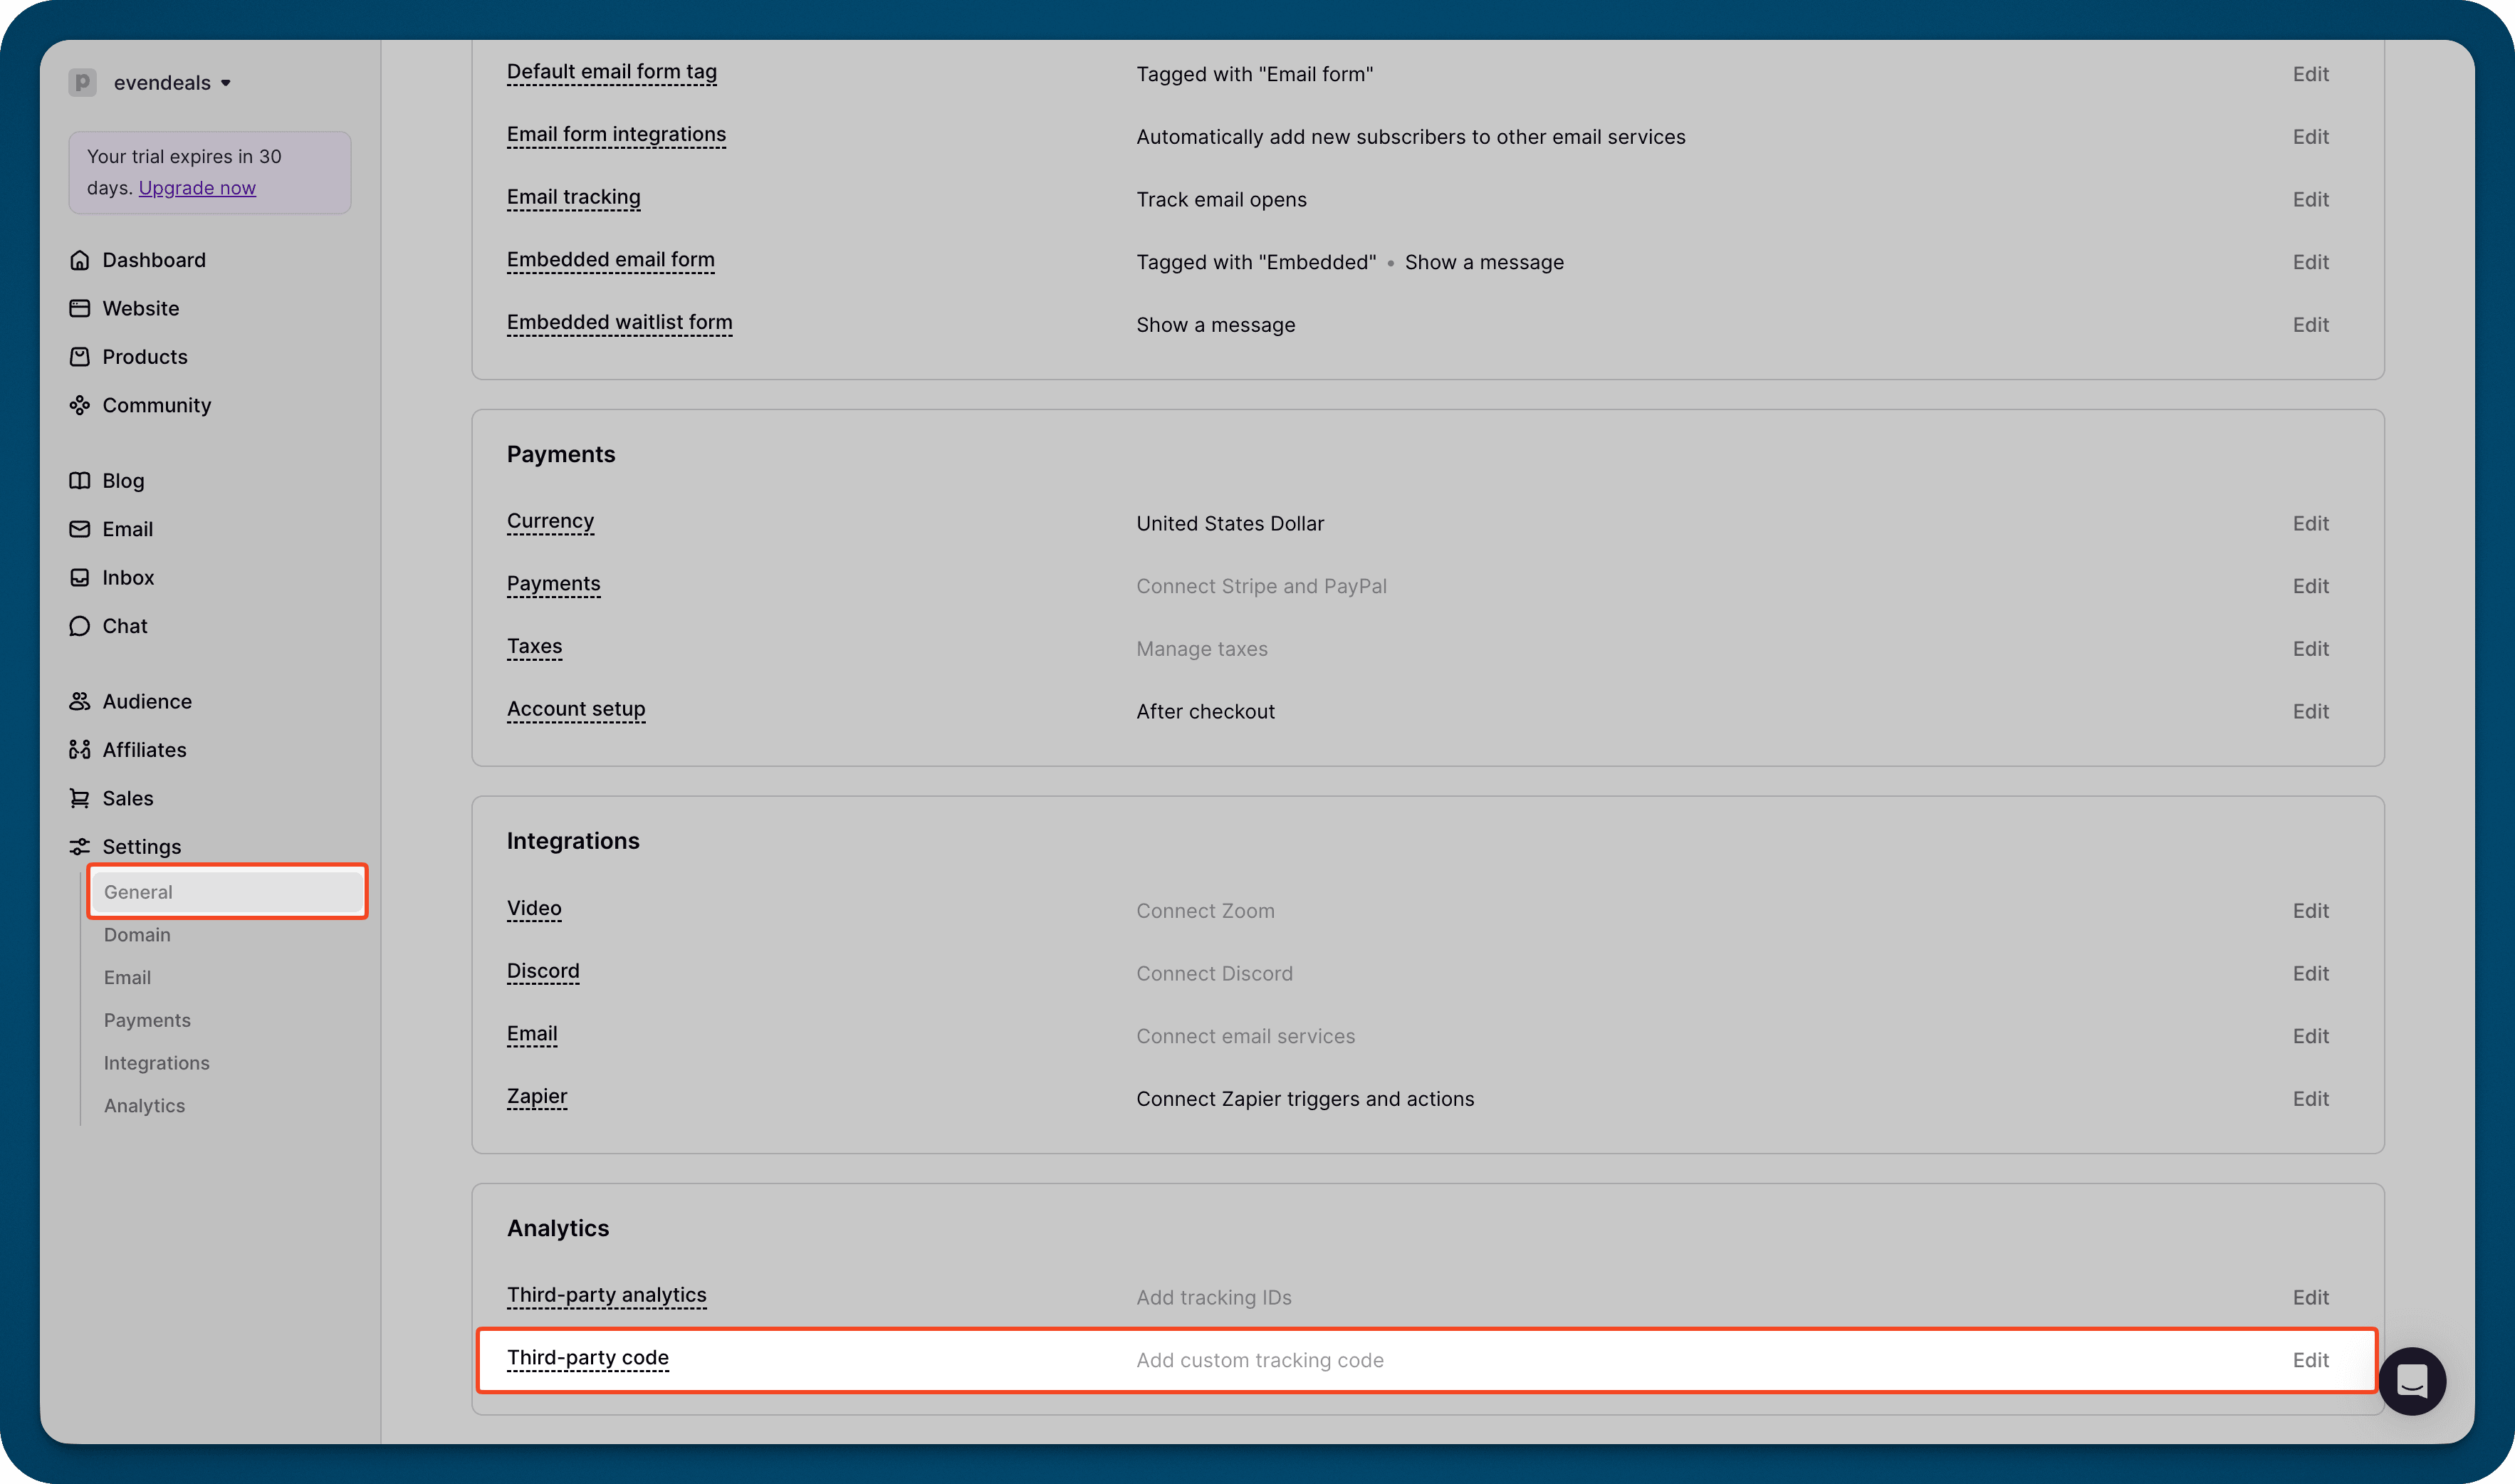
Task: Edit the Email tracking setting
Action: [x=2311, y=199]
